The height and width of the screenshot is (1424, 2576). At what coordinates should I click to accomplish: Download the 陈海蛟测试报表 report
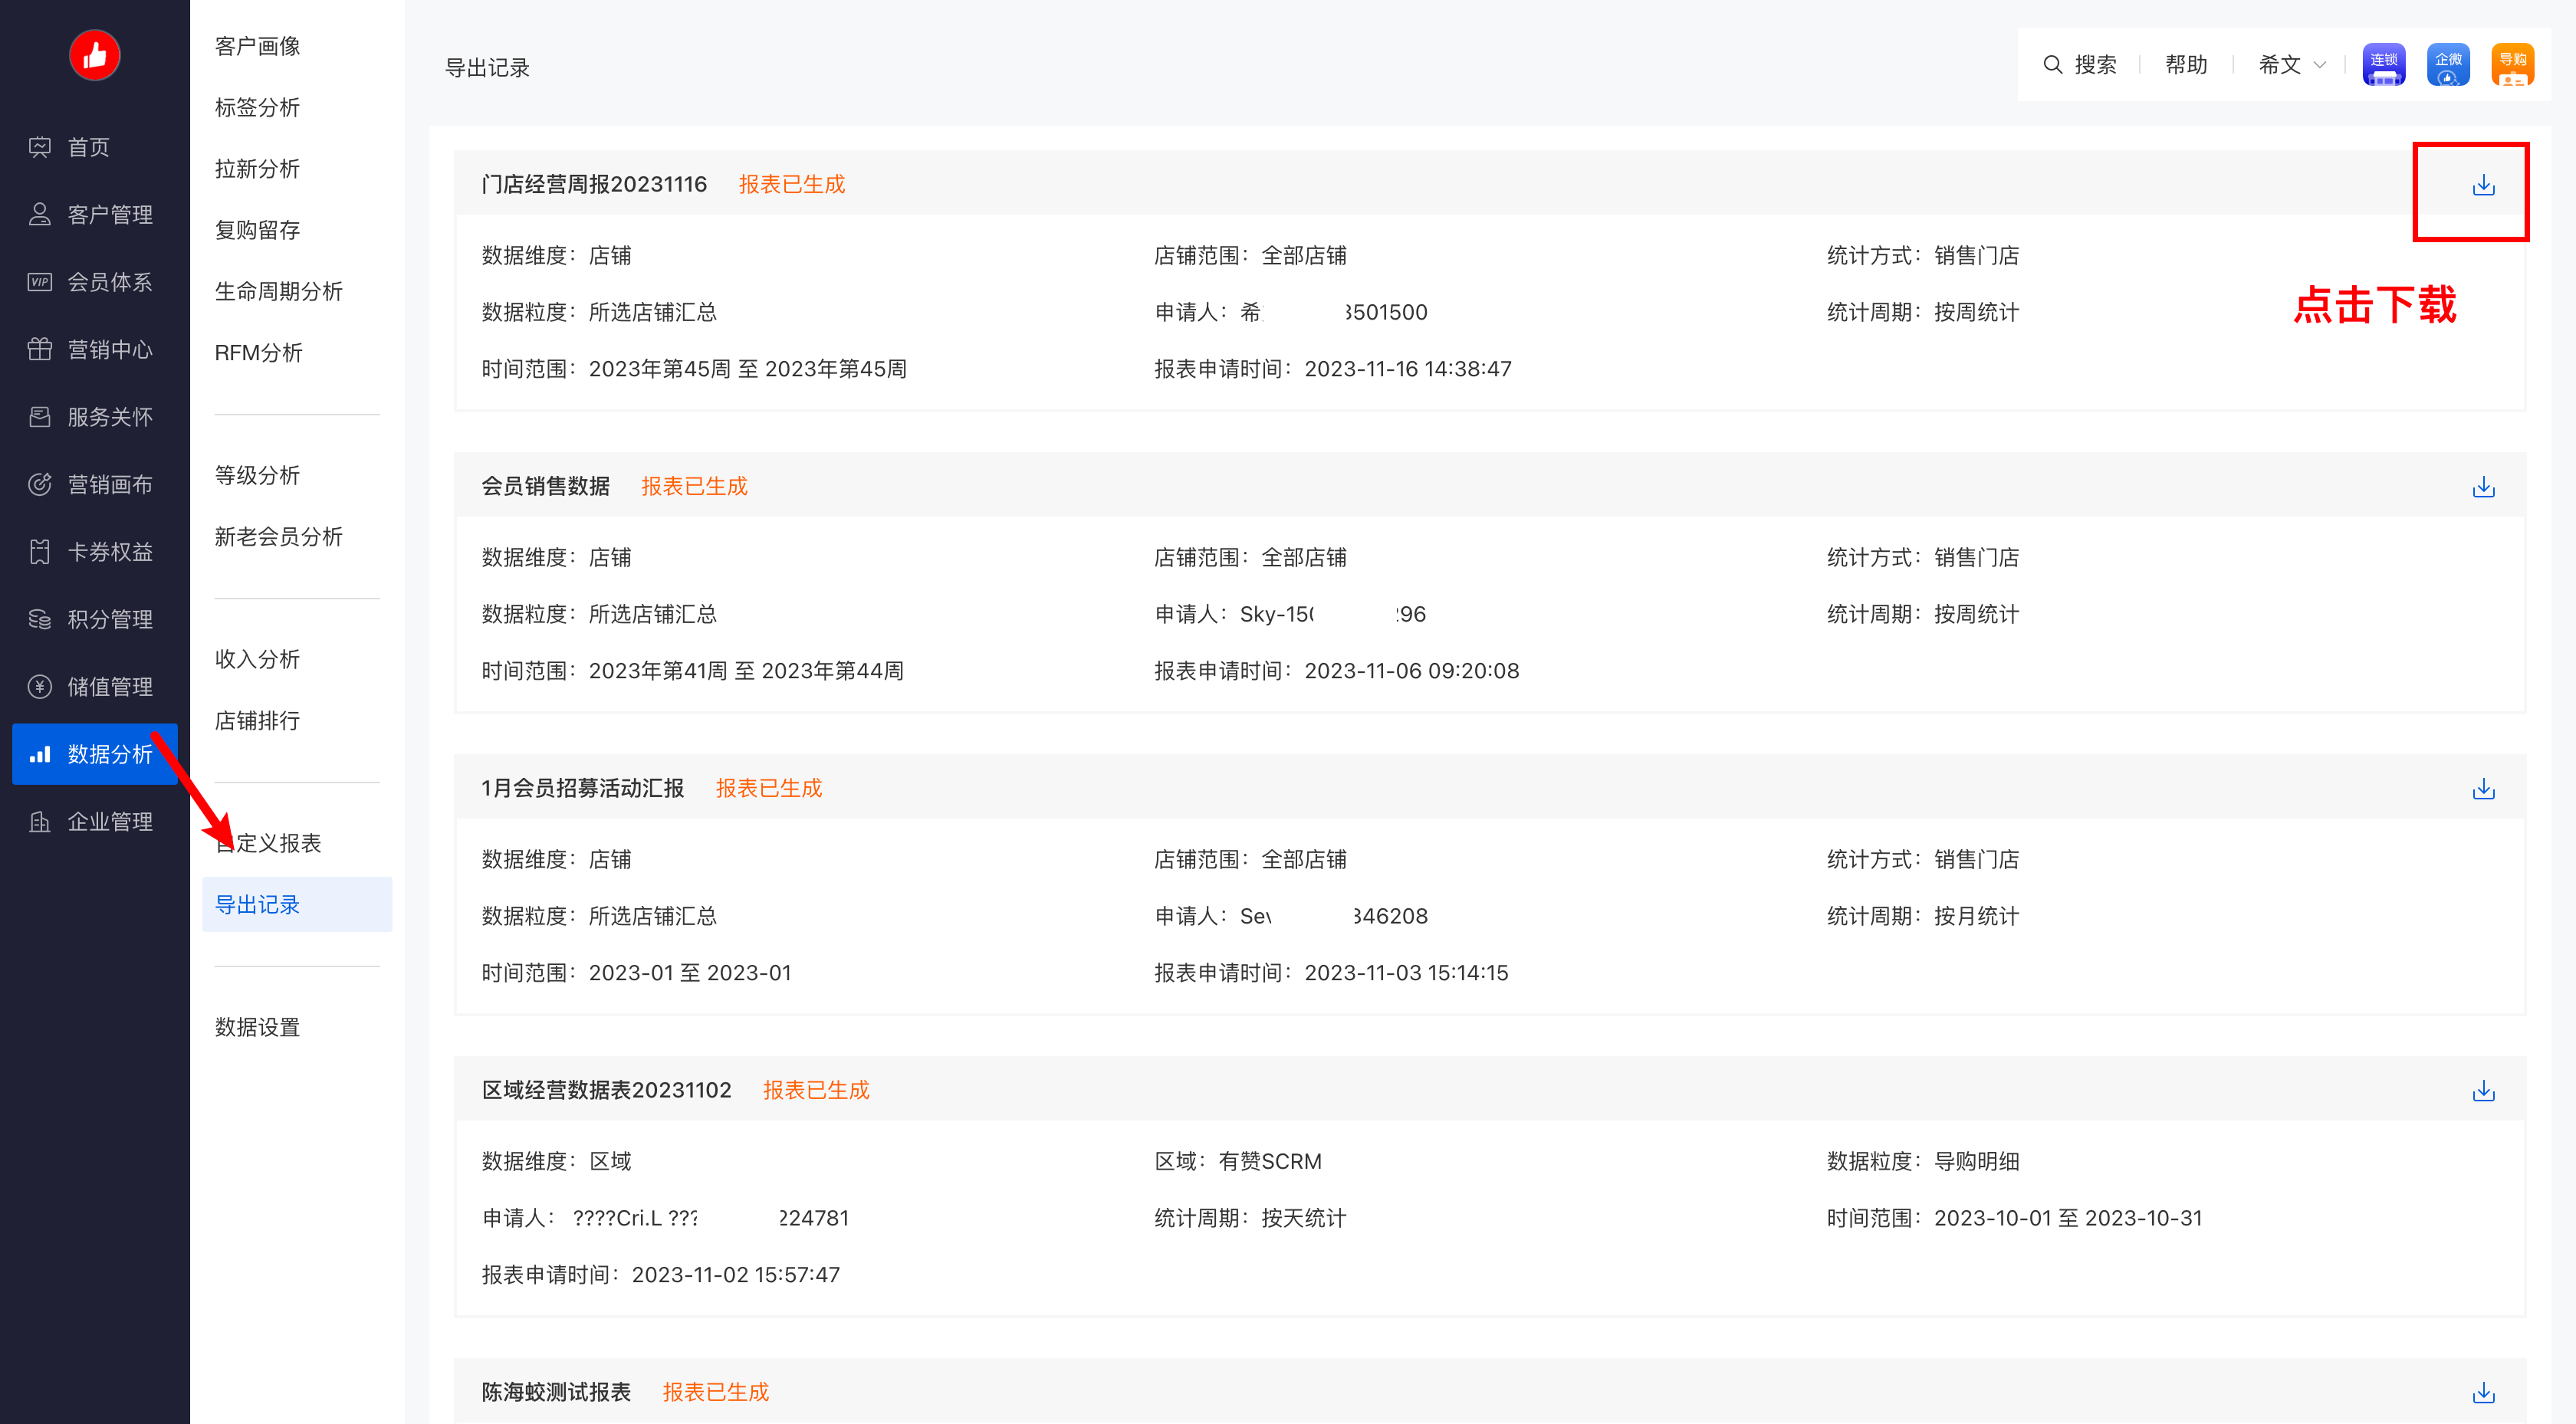[x=2483, y=1392]
